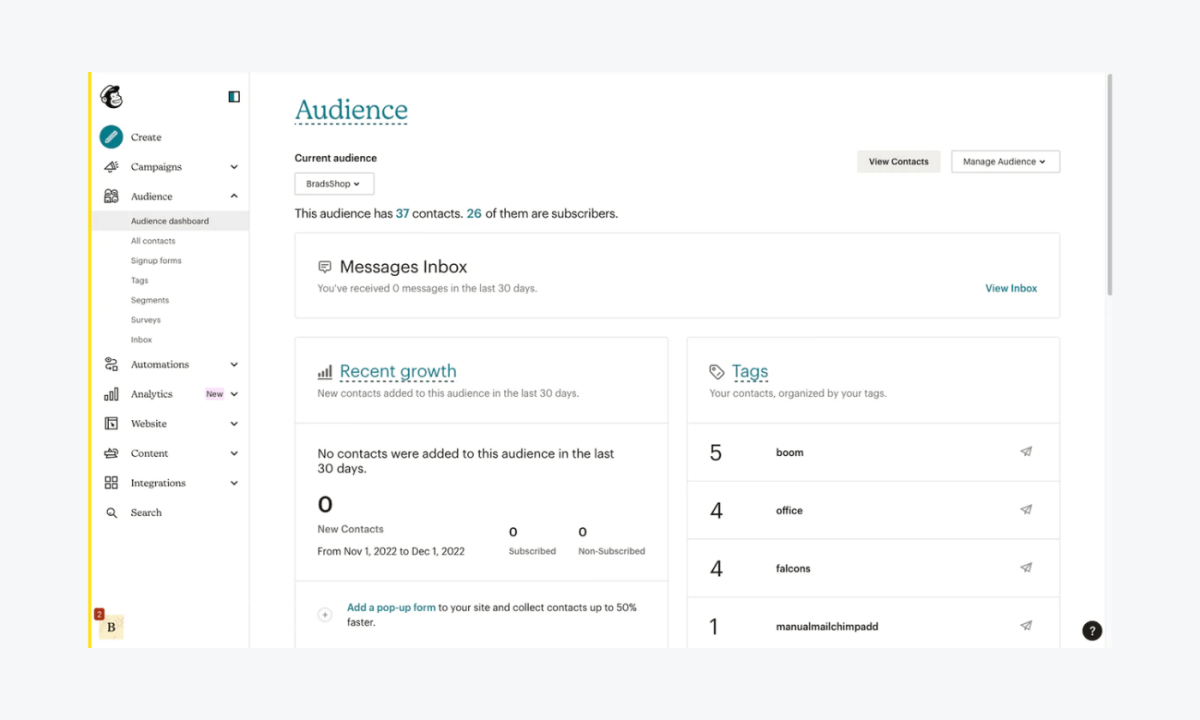Click the Add a pop-up form link
The image size is (1200, 720).
[x=391, y=607]
